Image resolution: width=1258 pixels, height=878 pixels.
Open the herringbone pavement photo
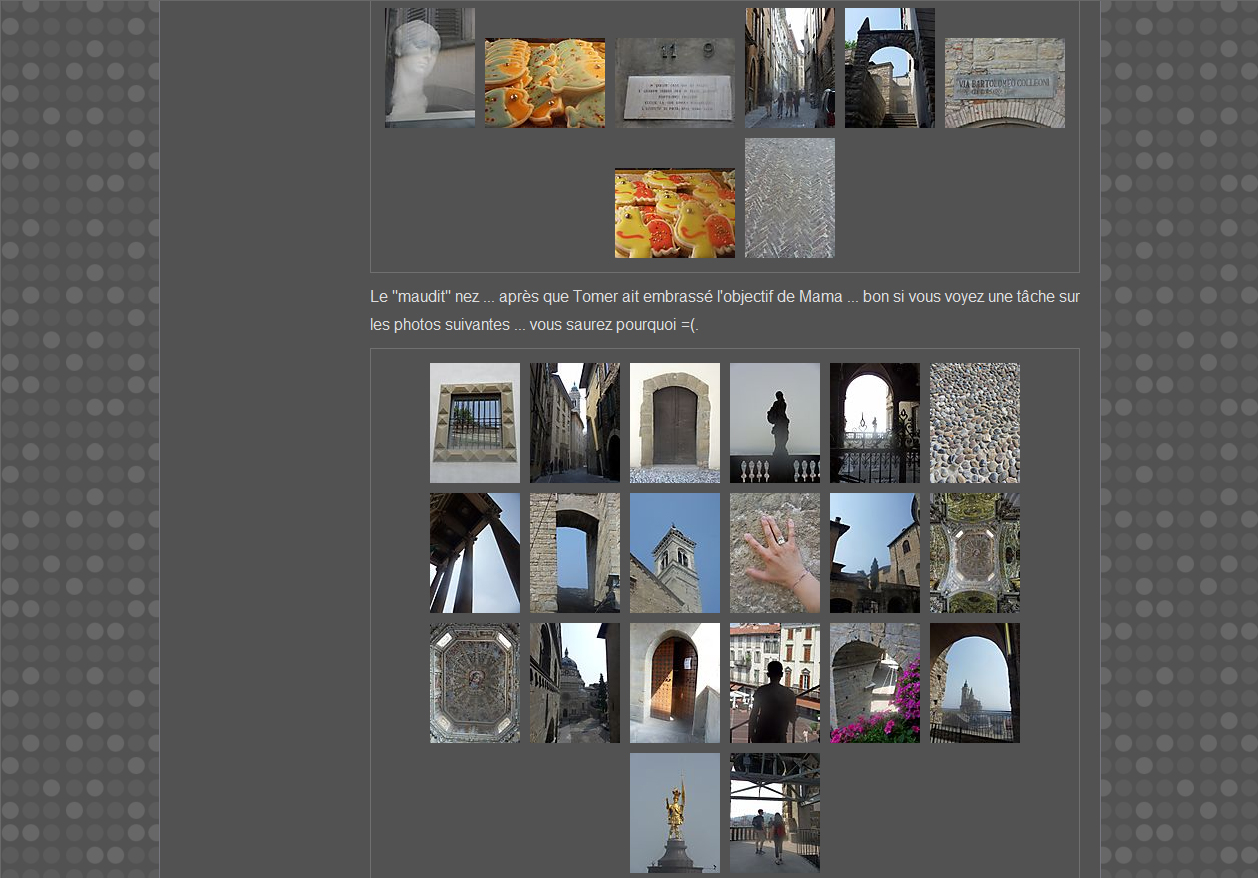pyautogui.click(x=789, y=198)
